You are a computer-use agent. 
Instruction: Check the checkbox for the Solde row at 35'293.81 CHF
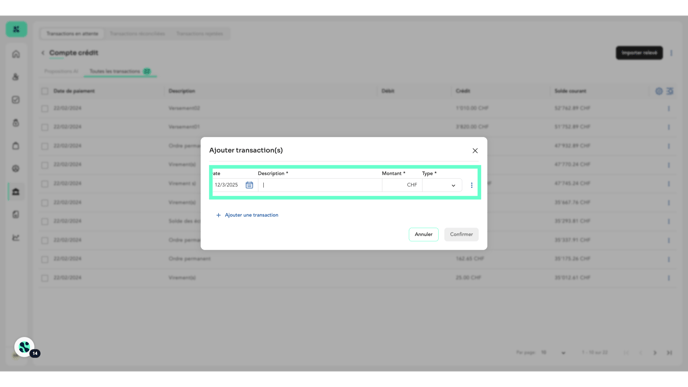pyautogui.click(x=45, y=222)
